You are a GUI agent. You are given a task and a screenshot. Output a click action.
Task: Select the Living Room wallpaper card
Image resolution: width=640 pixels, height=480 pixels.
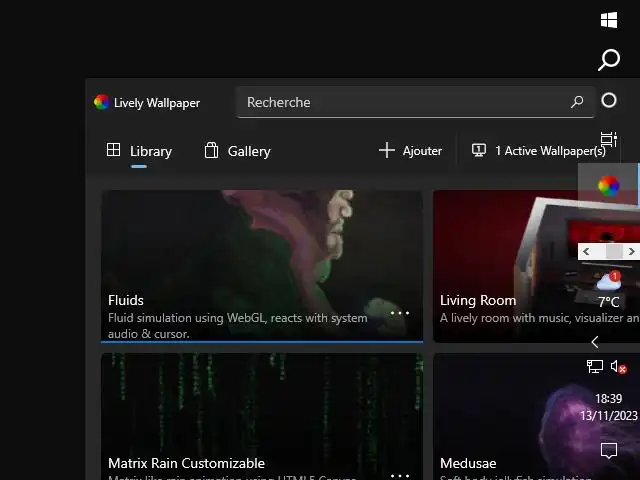536,266
